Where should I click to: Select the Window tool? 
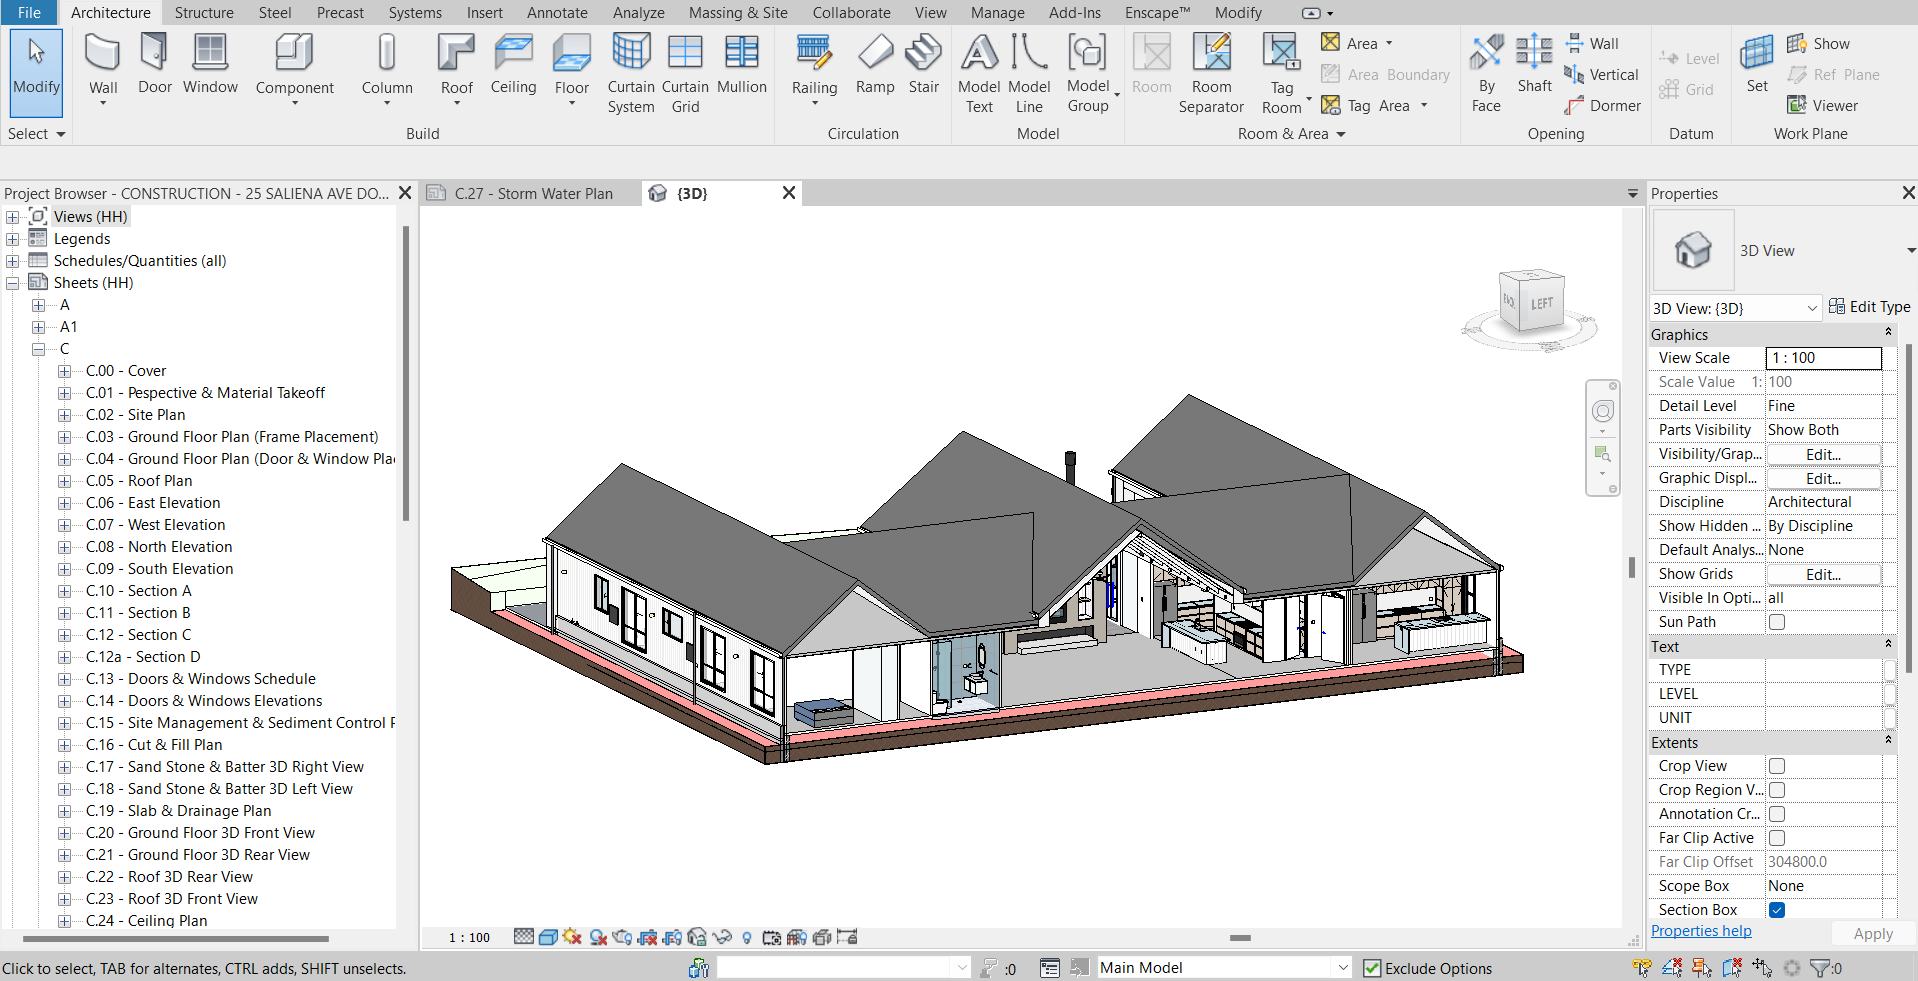(210, 64)
